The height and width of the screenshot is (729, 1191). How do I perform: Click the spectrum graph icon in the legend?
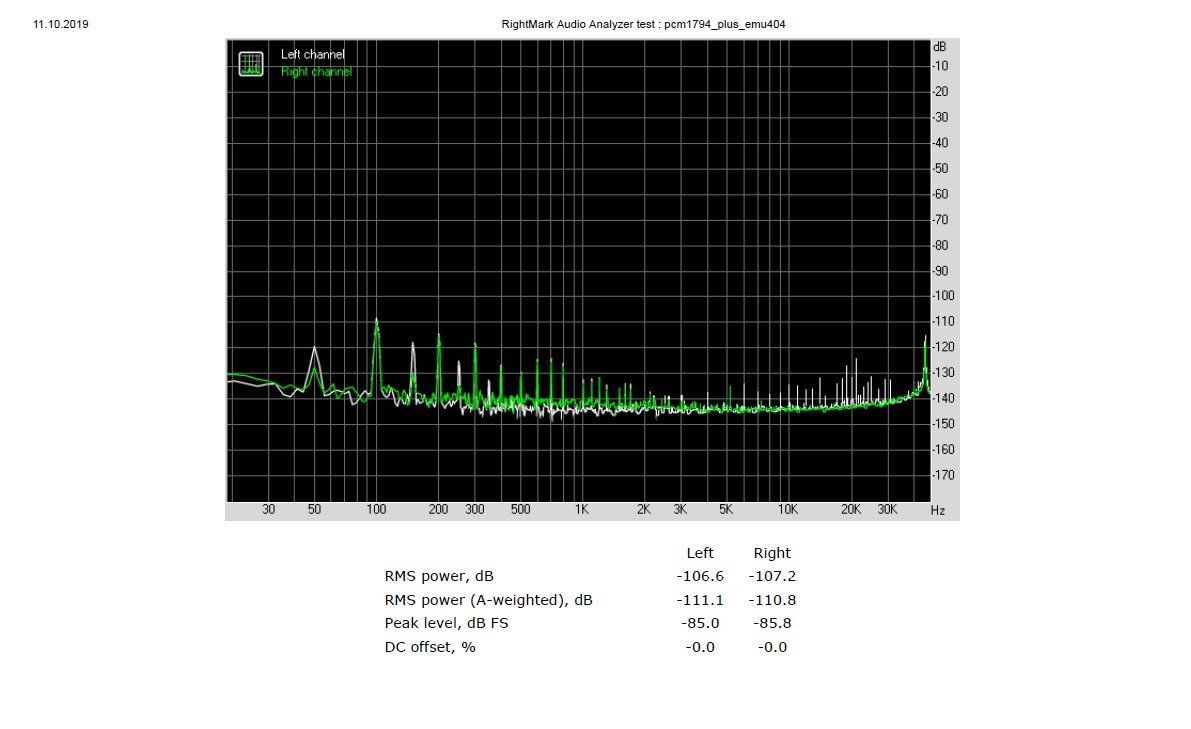point(251,64)
